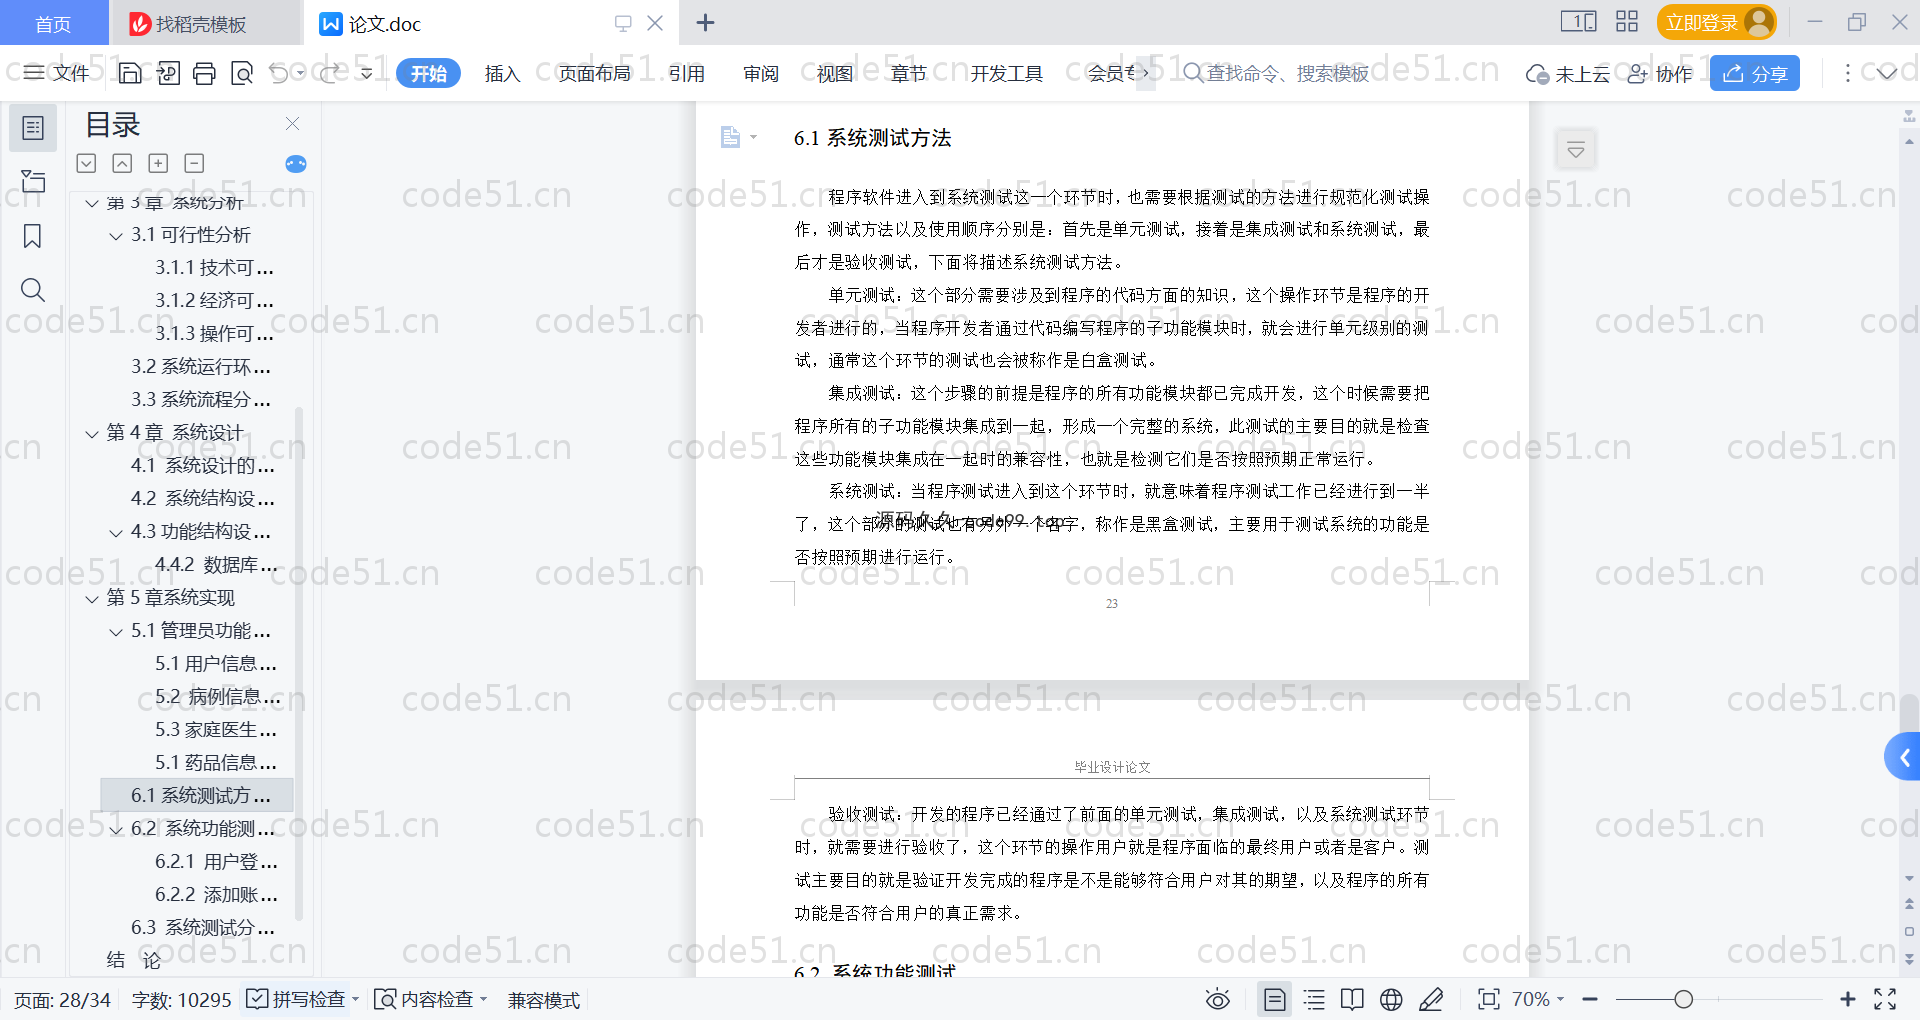Click the 未上云 cloud status button
Viewport: 1920px width, 1020px height.
1567,73
